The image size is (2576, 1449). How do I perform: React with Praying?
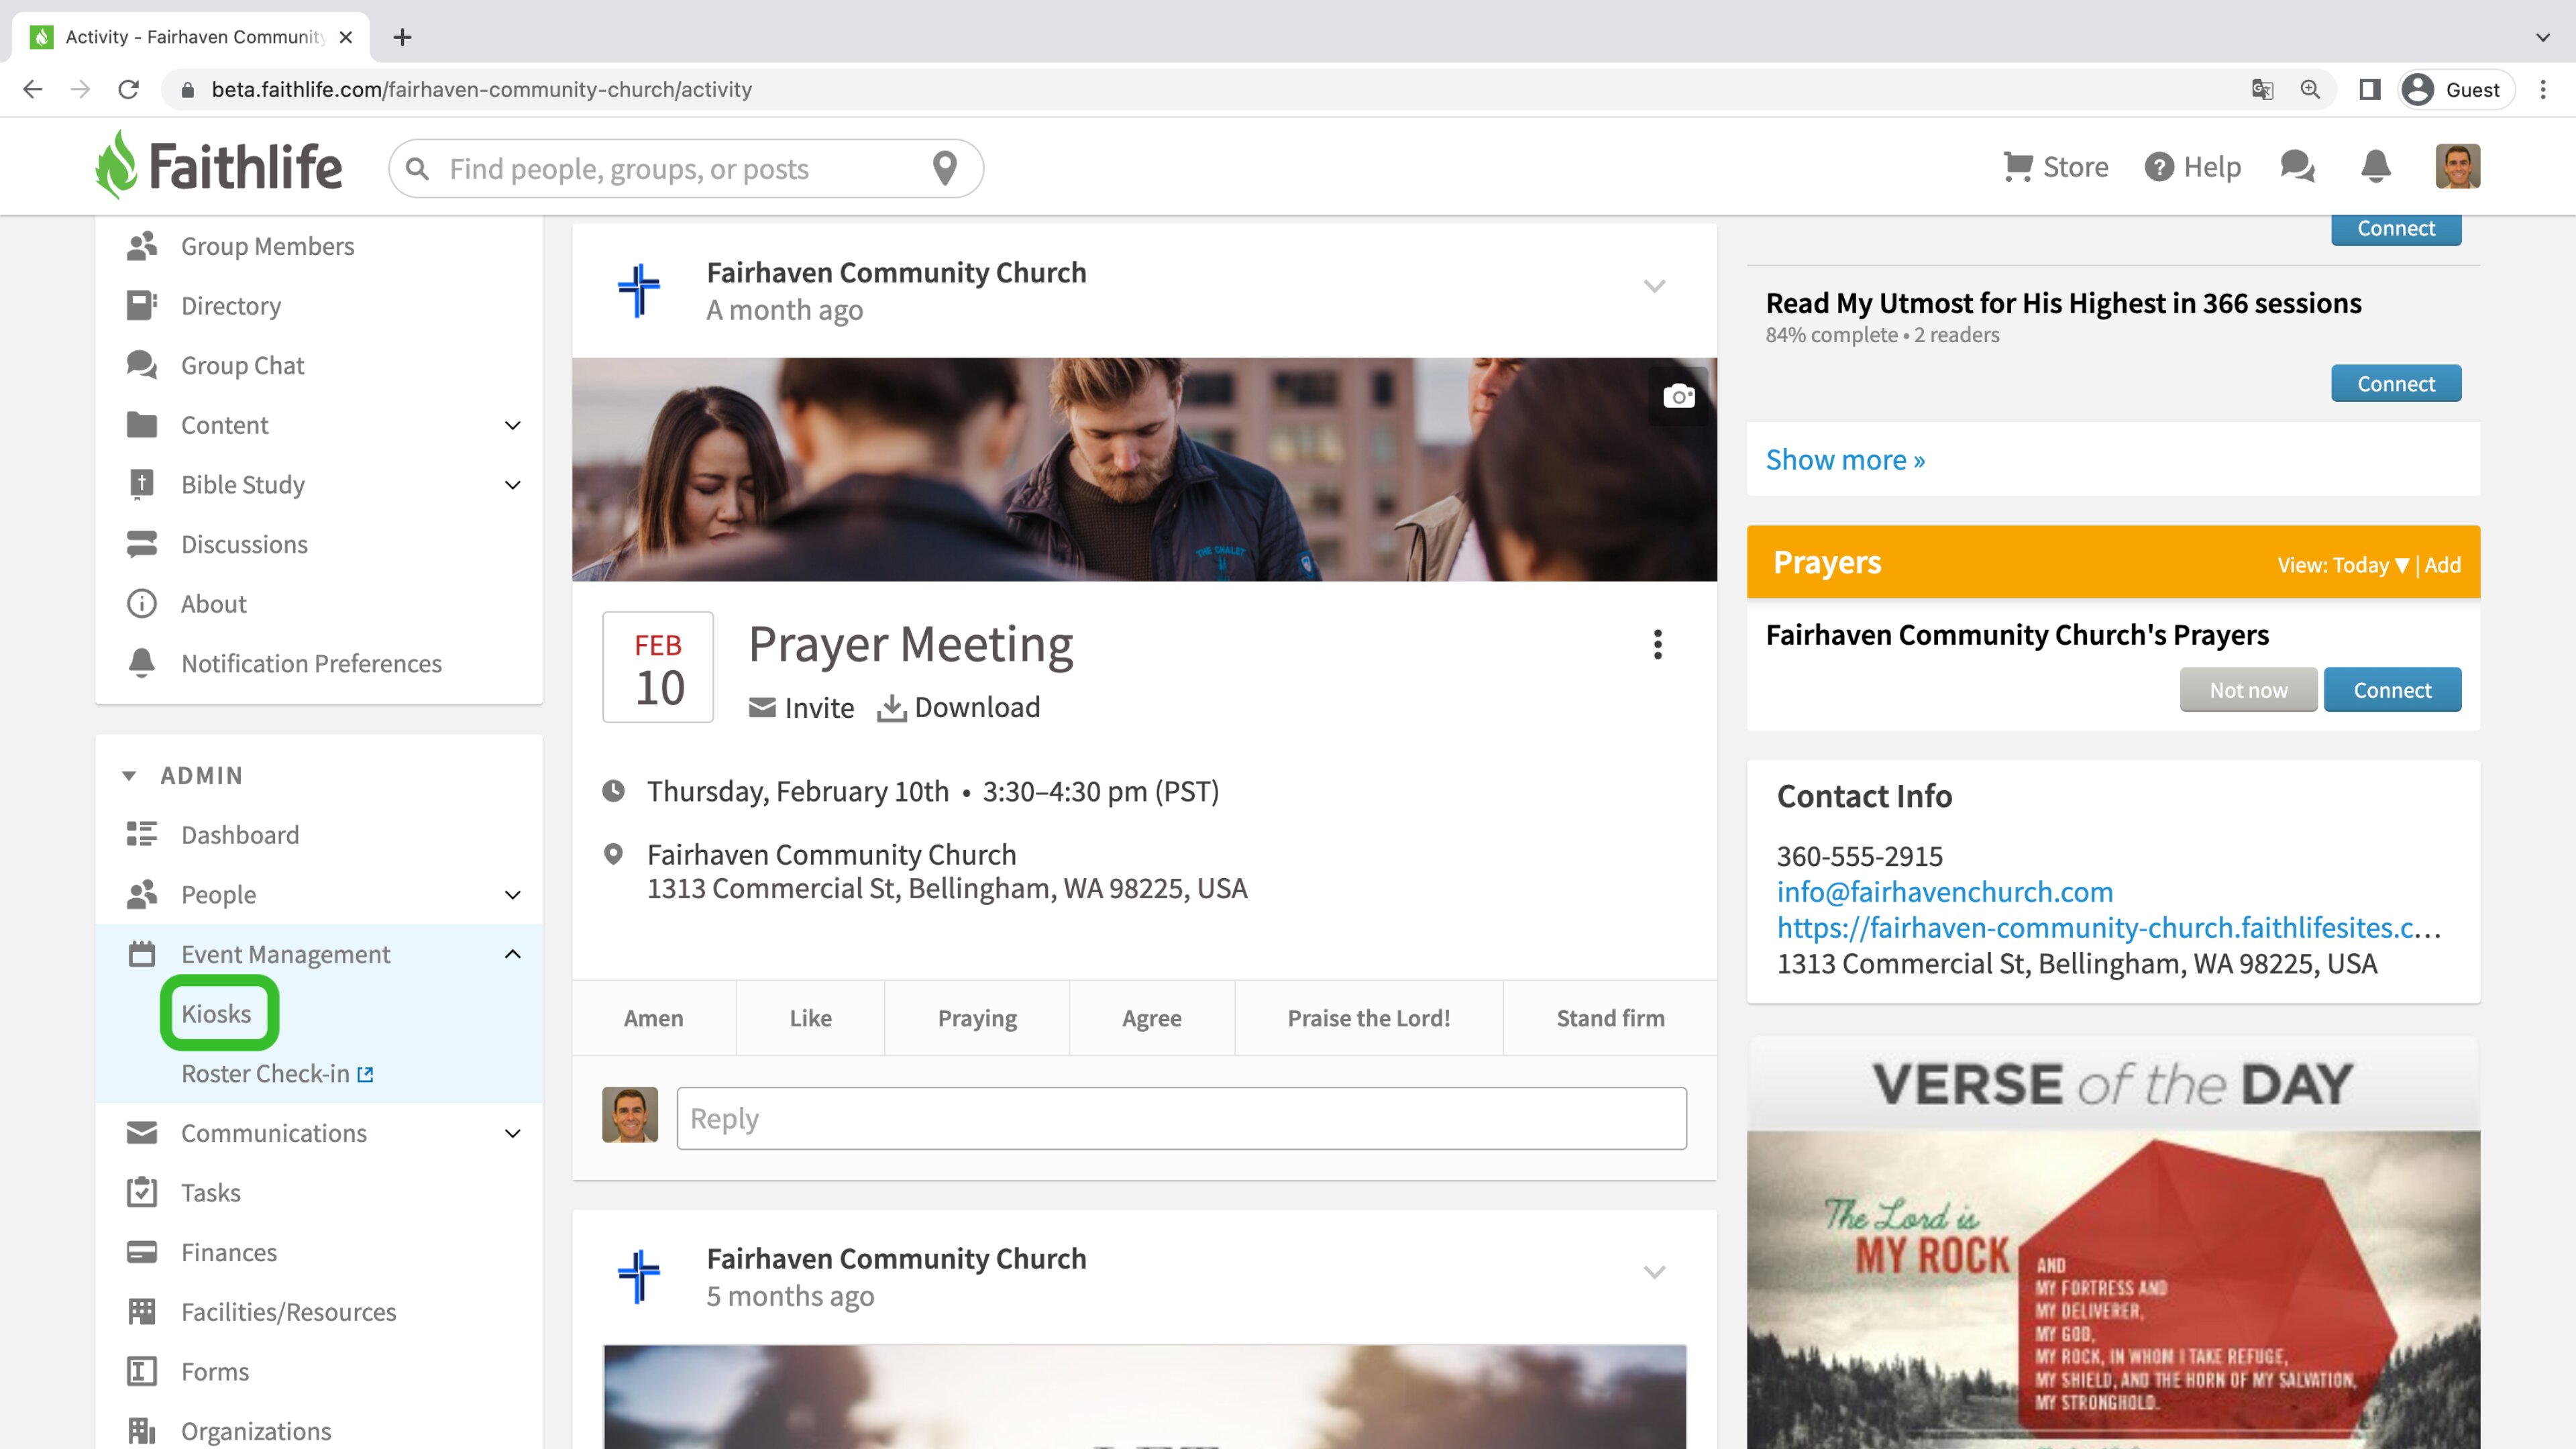click(x=977, y=1018)
